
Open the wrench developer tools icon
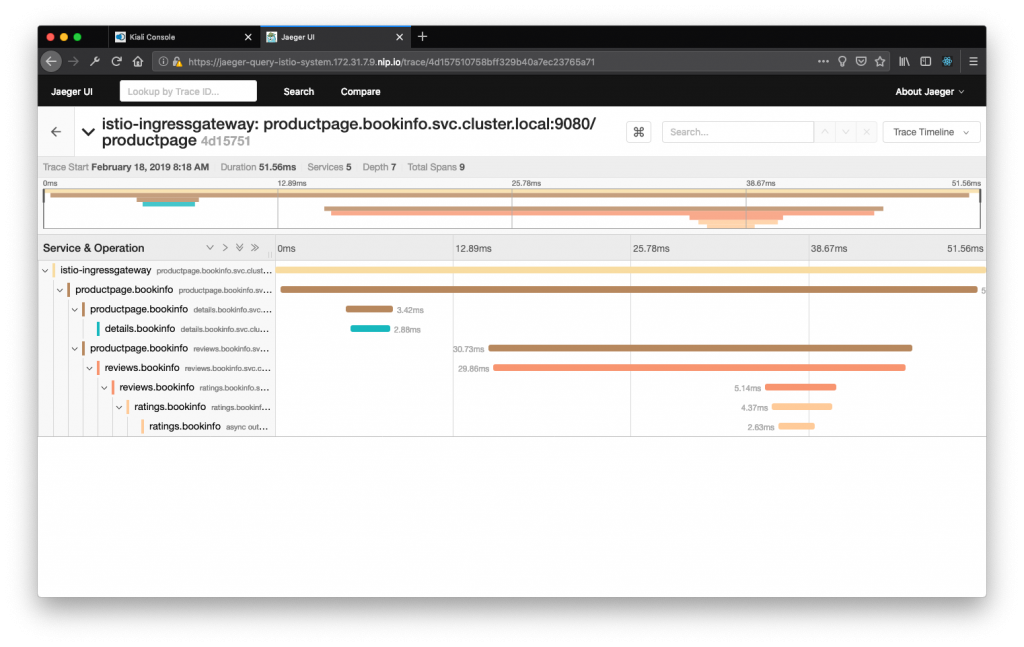(x=95, y=61)
